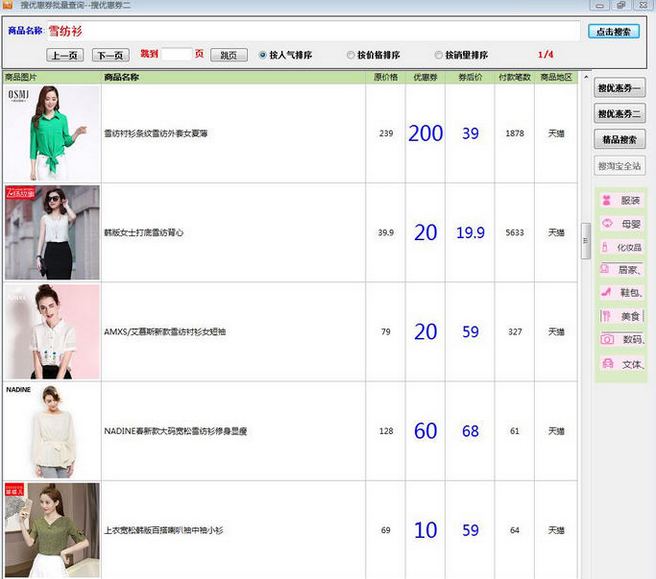Choose the 化妆品 cosmetics category icon

tap(607, 246)
